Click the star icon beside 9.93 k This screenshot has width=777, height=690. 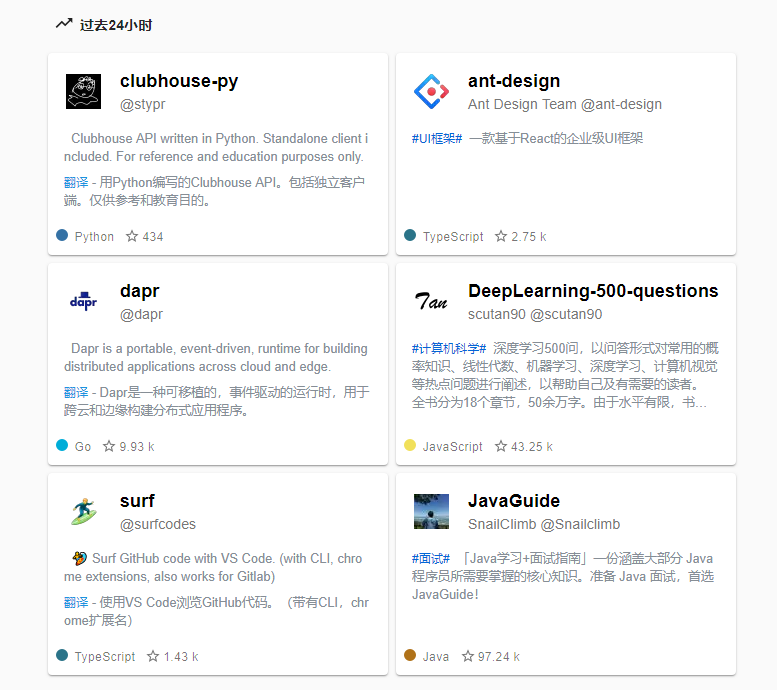tap(109, 446)
